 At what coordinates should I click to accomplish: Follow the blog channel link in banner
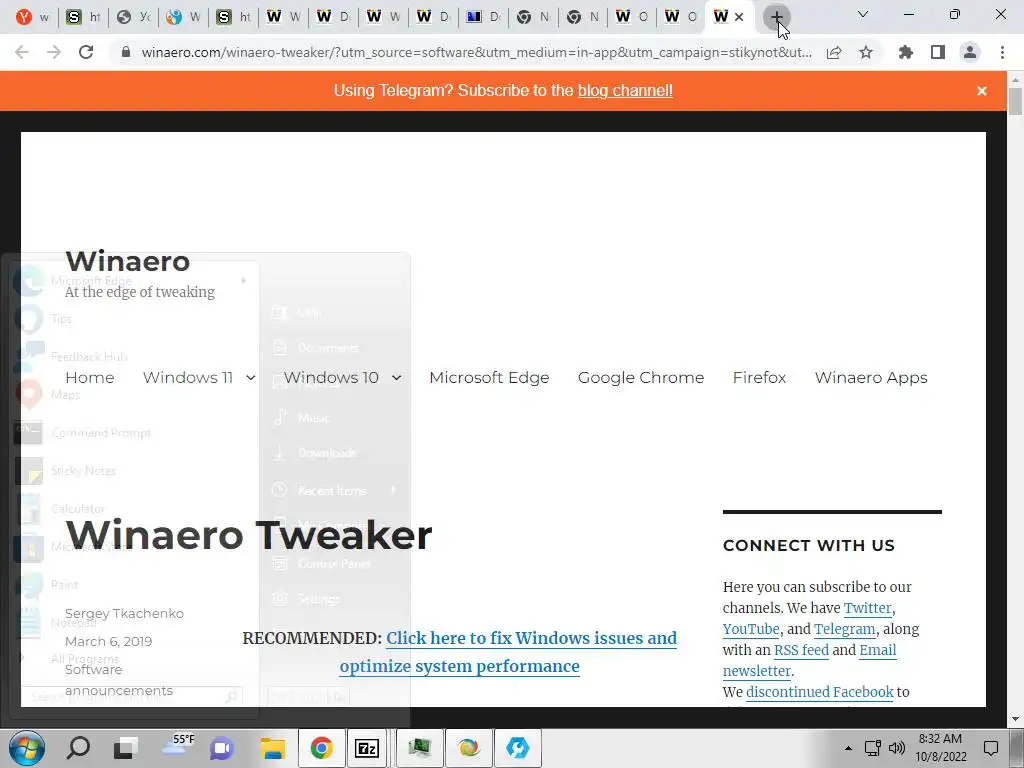pyautogui.click(x=625, y=91)
